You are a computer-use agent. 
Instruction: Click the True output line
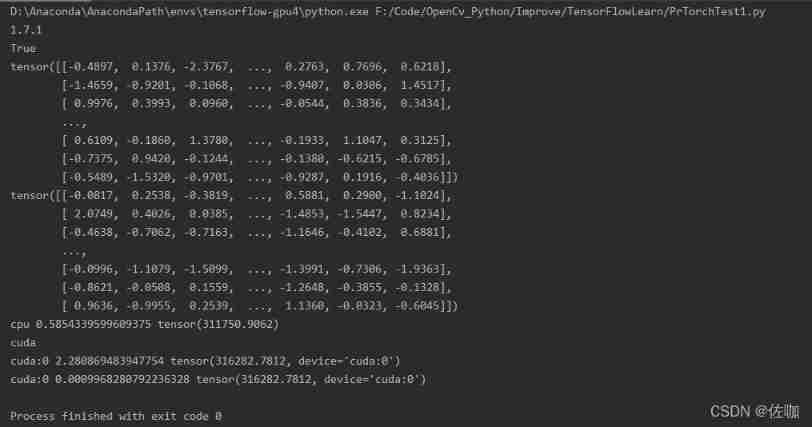(23, 47)
